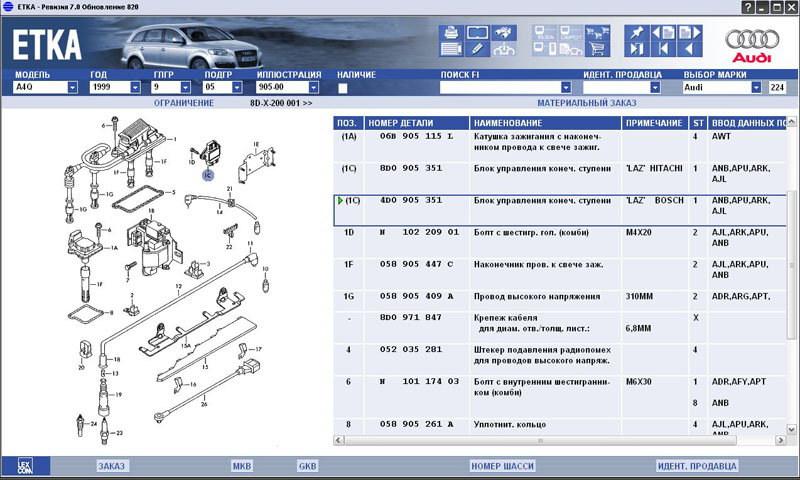The width and height of the screenshot is (800, 480).
Task: Open the ПОДГР dropdown
Action: click(237, 87)
